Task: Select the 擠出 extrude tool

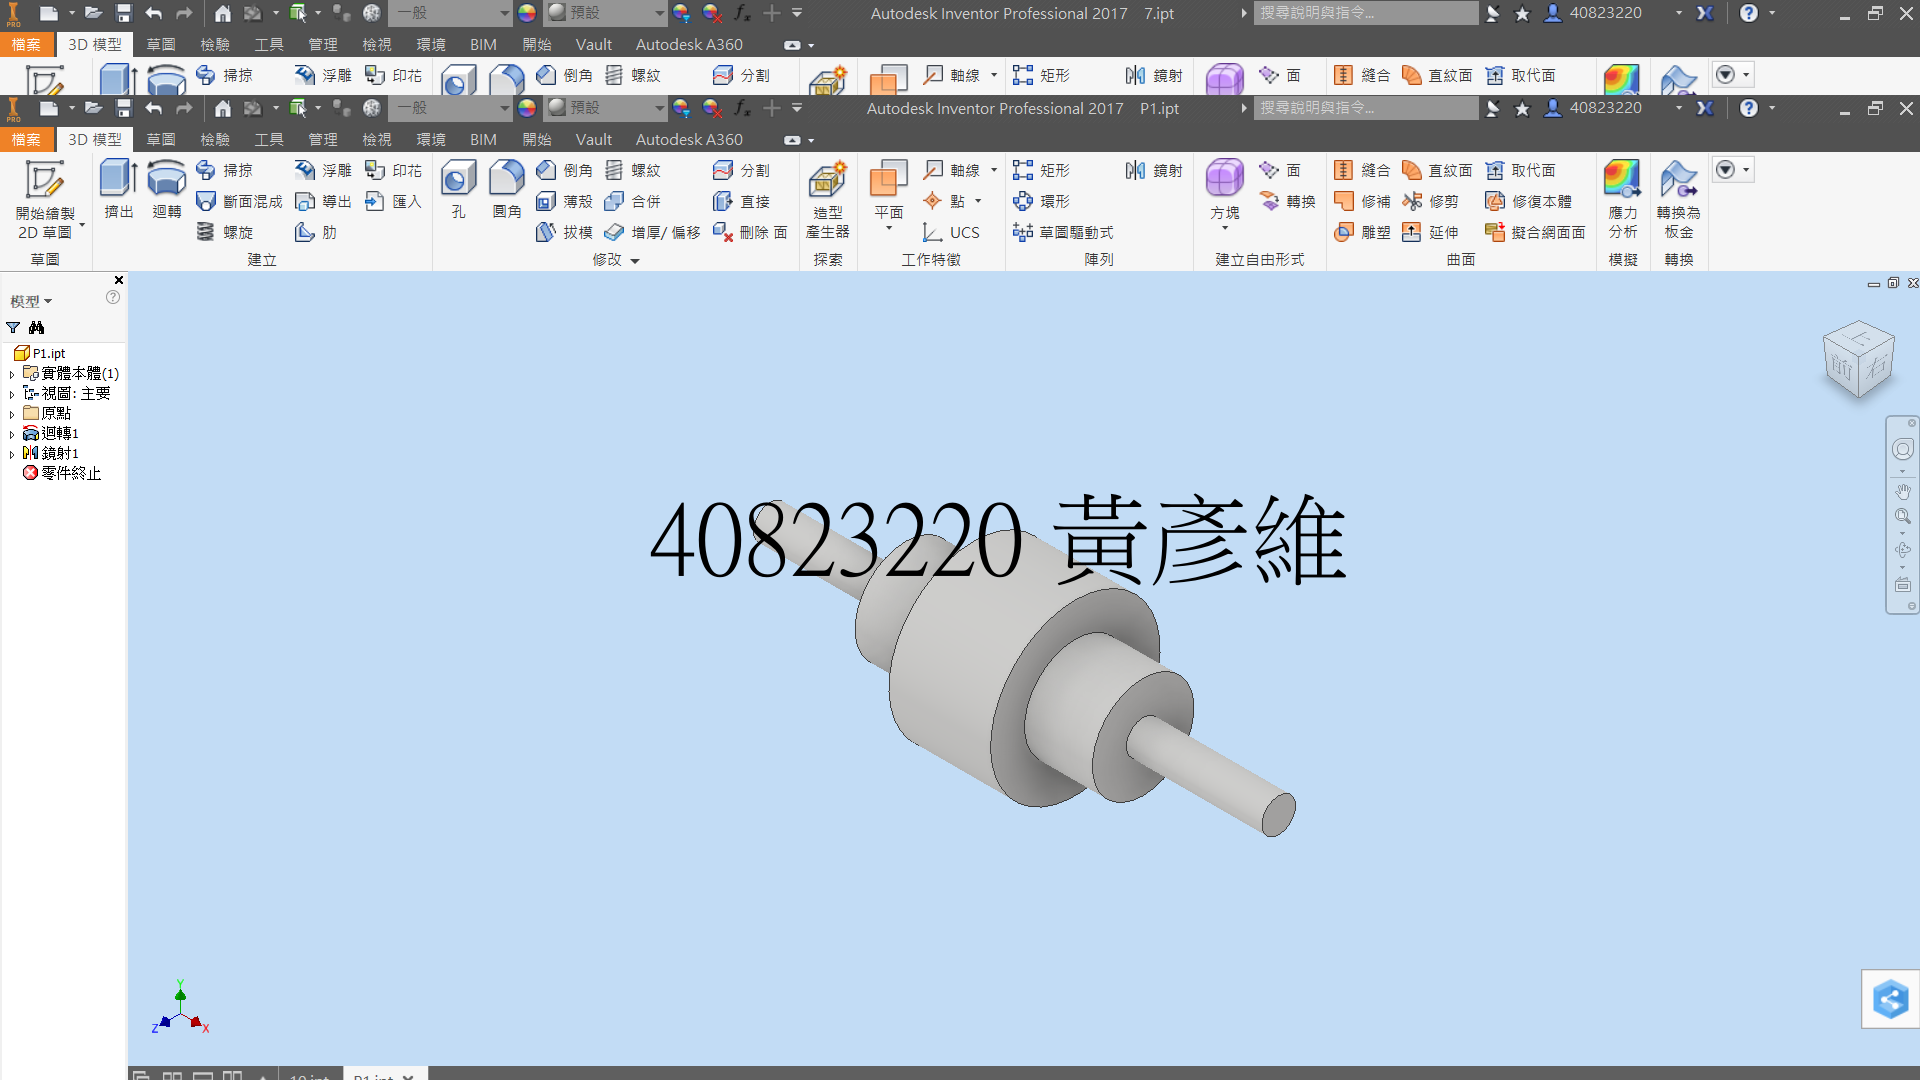Action: click(119, 189)
